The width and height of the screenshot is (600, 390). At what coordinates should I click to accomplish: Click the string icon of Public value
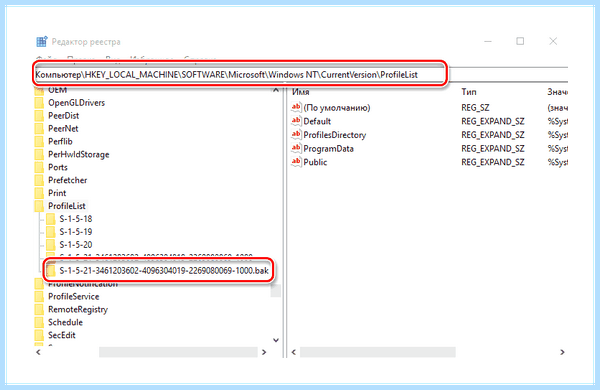pyautogui.click(x=296, y=162)
